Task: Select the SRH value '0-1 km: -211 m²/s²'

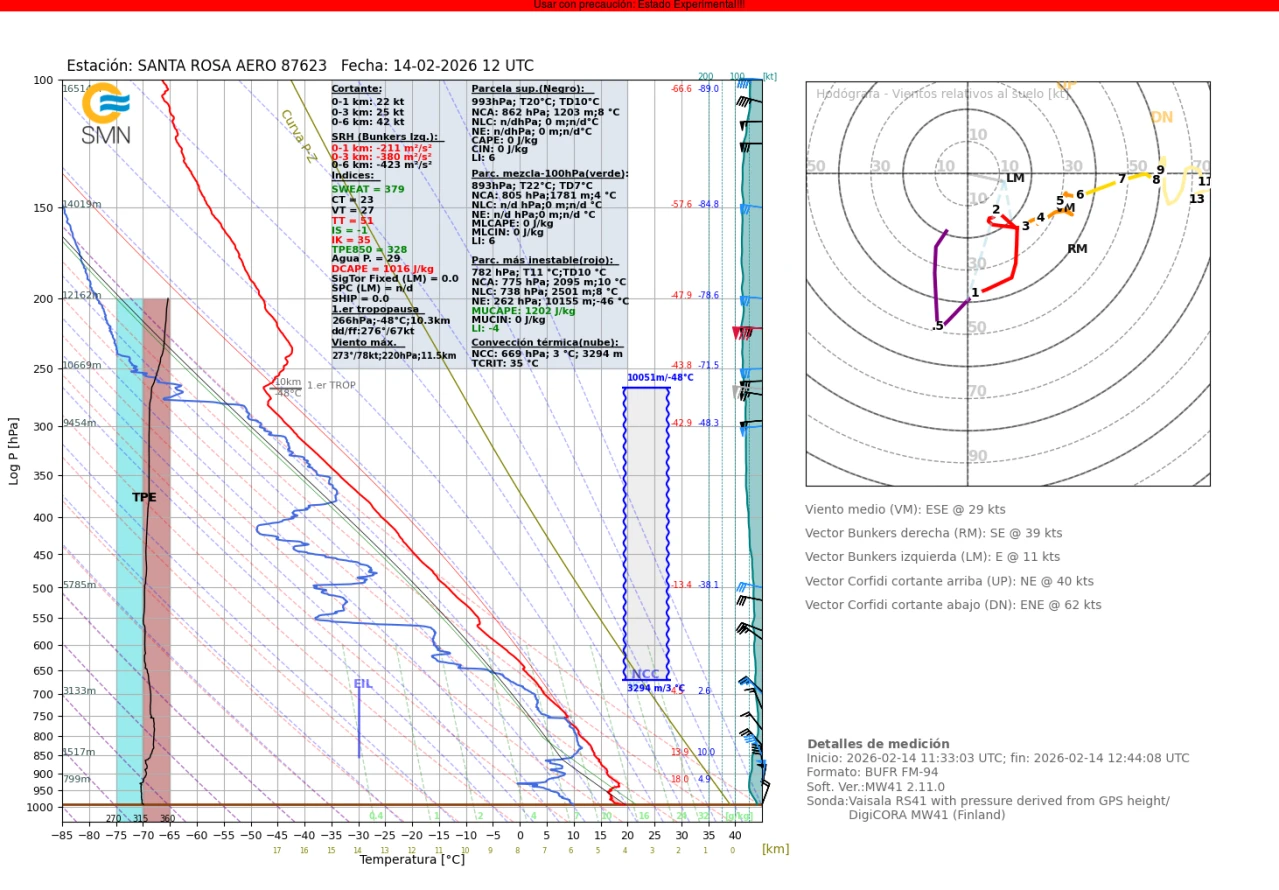Action: (x=382, y=146)
